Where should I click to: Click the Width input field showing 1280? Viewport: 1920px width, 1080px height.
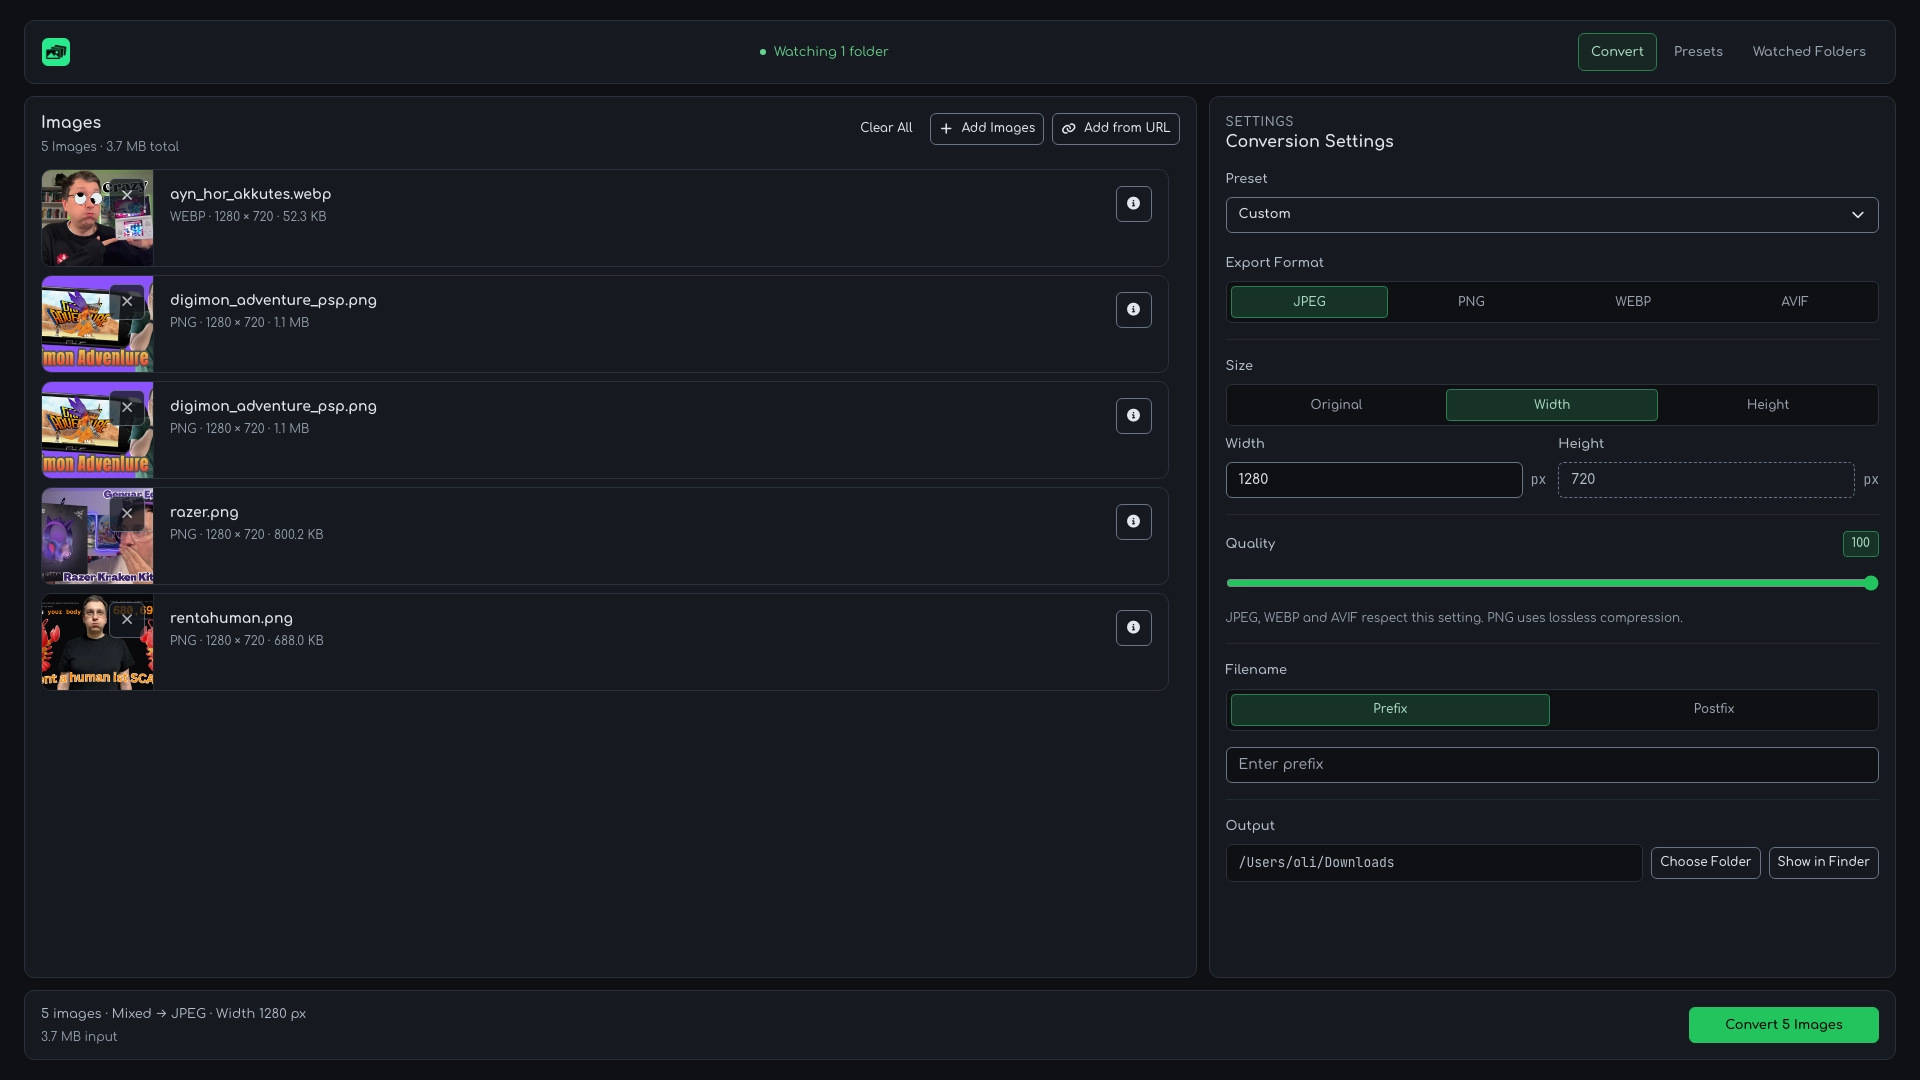[1374, 480]
